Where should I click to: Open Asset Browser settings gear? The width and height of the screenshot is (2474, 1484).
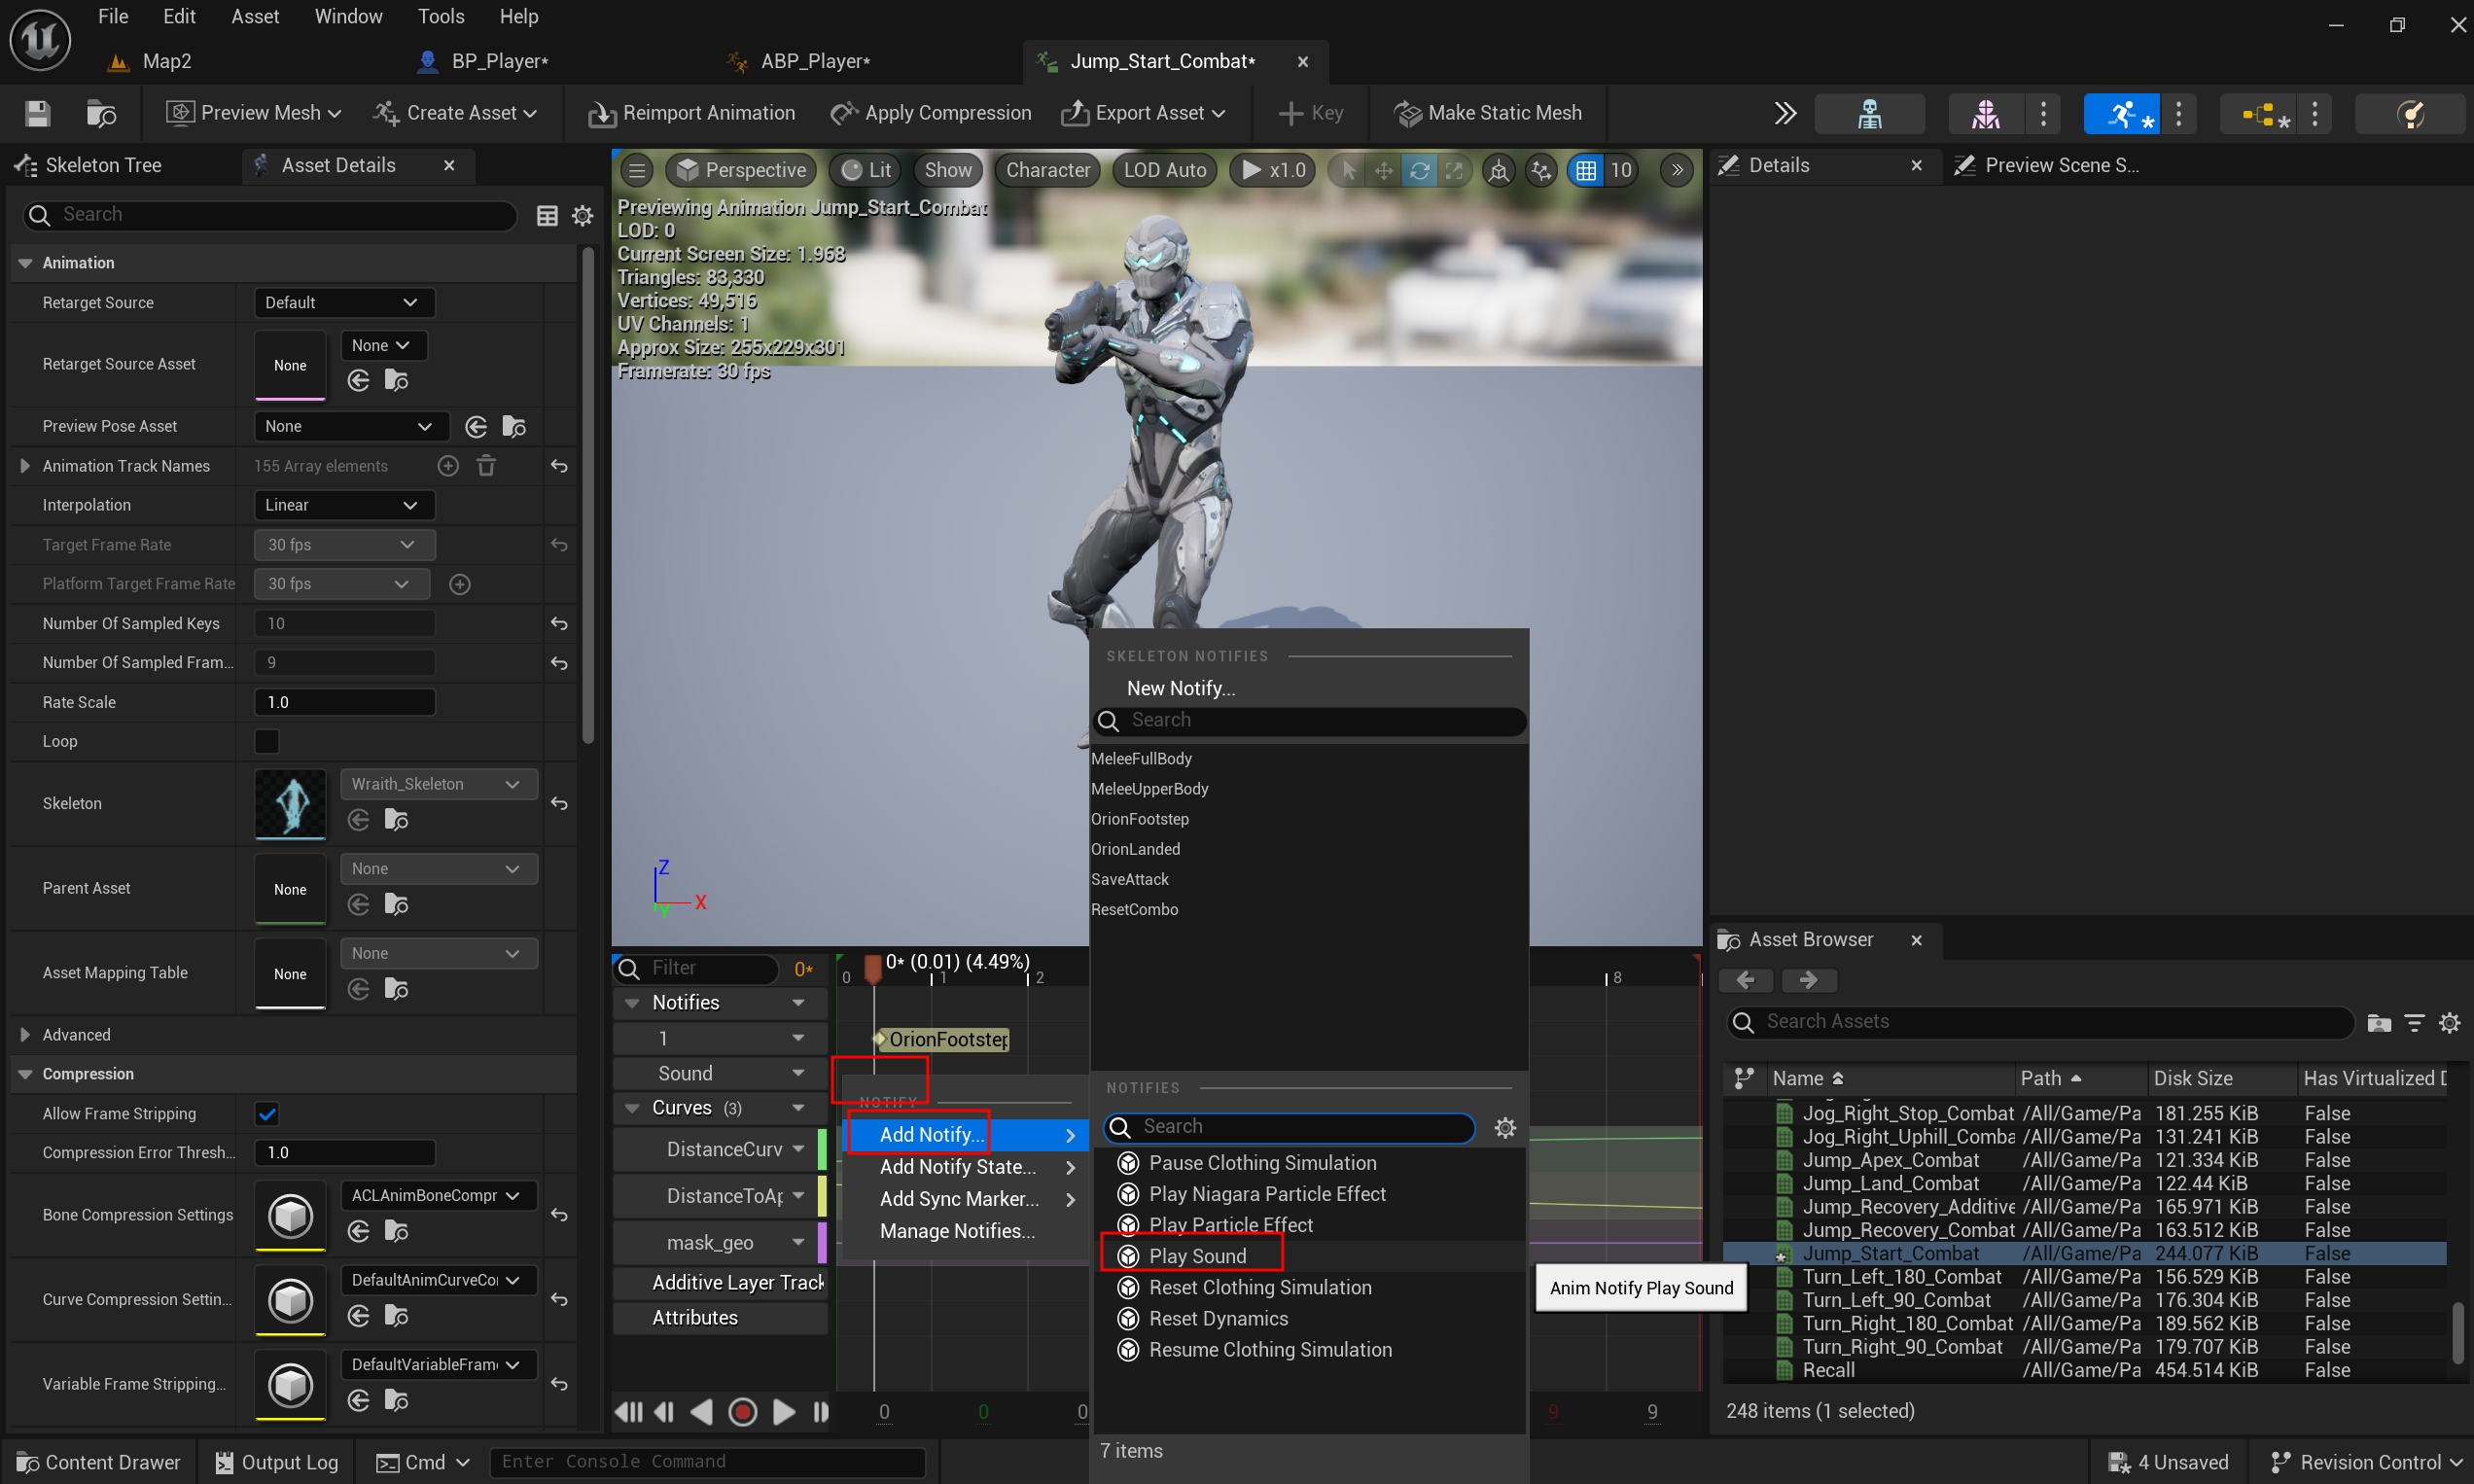(2449, 1022)
